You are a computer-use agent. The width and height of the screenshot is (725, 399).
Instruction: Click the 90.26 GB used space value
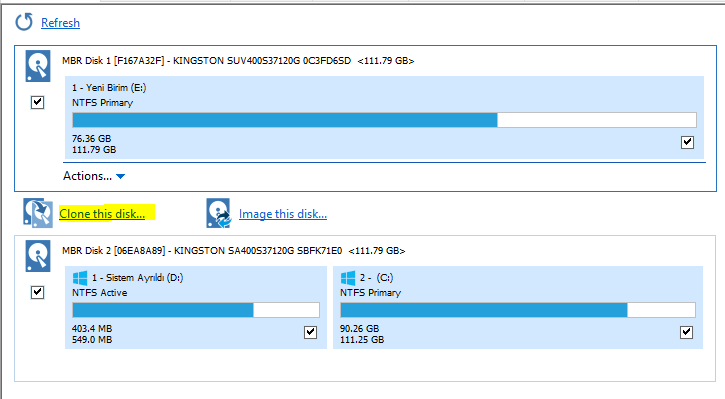(x=359, y=329)
